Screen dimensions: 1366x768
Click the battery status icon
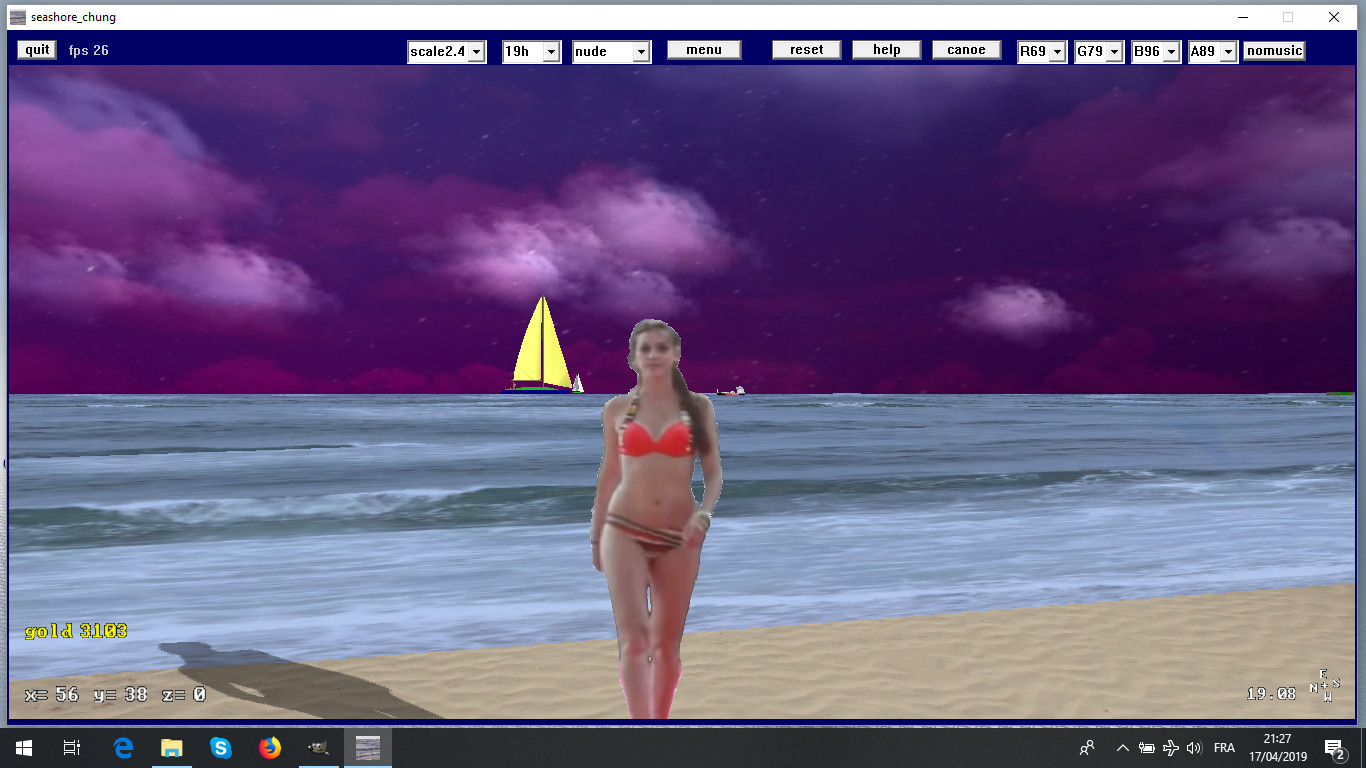tap(1147, 748)
